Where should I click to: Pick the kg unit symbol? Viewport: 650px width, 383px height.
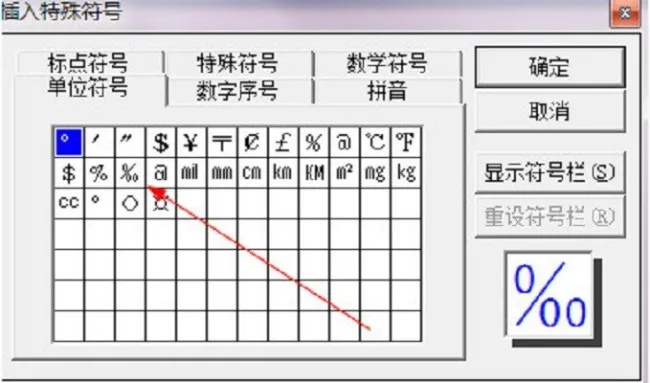tap(406, 173)
